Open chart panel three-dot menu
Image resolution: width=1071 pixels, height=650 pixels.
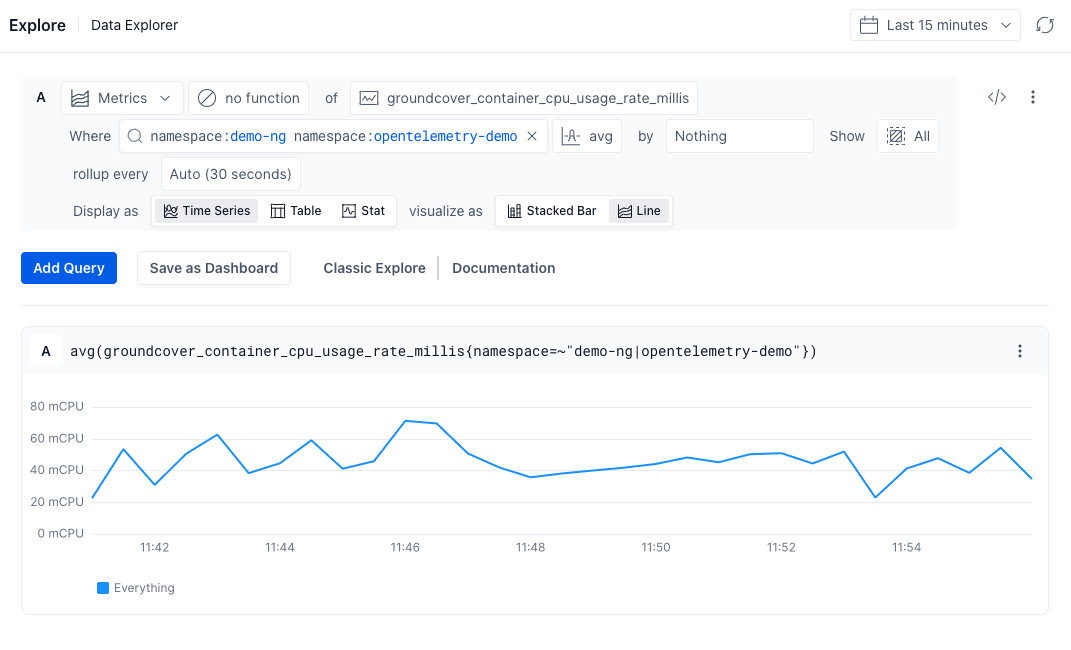tap(1020, 351)
